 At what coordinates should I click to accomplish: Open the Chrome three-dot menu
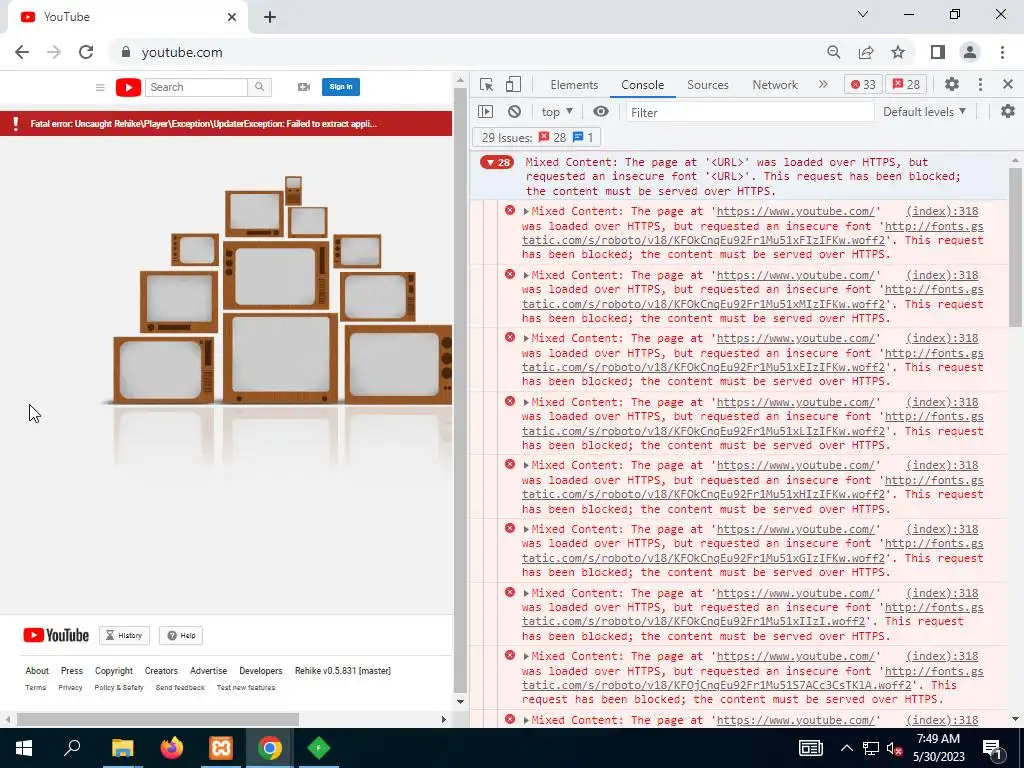1002,52
